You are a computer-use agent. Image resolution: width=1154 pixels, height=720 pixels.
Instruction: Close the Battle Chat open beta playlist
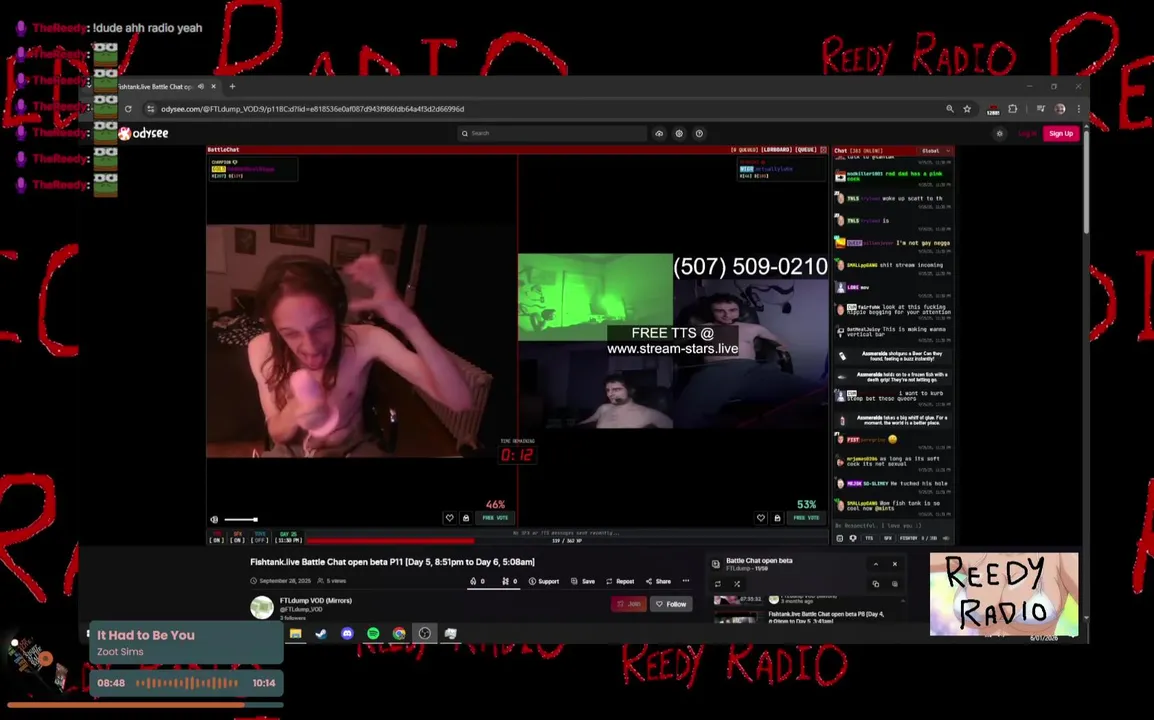click(895, 564)
